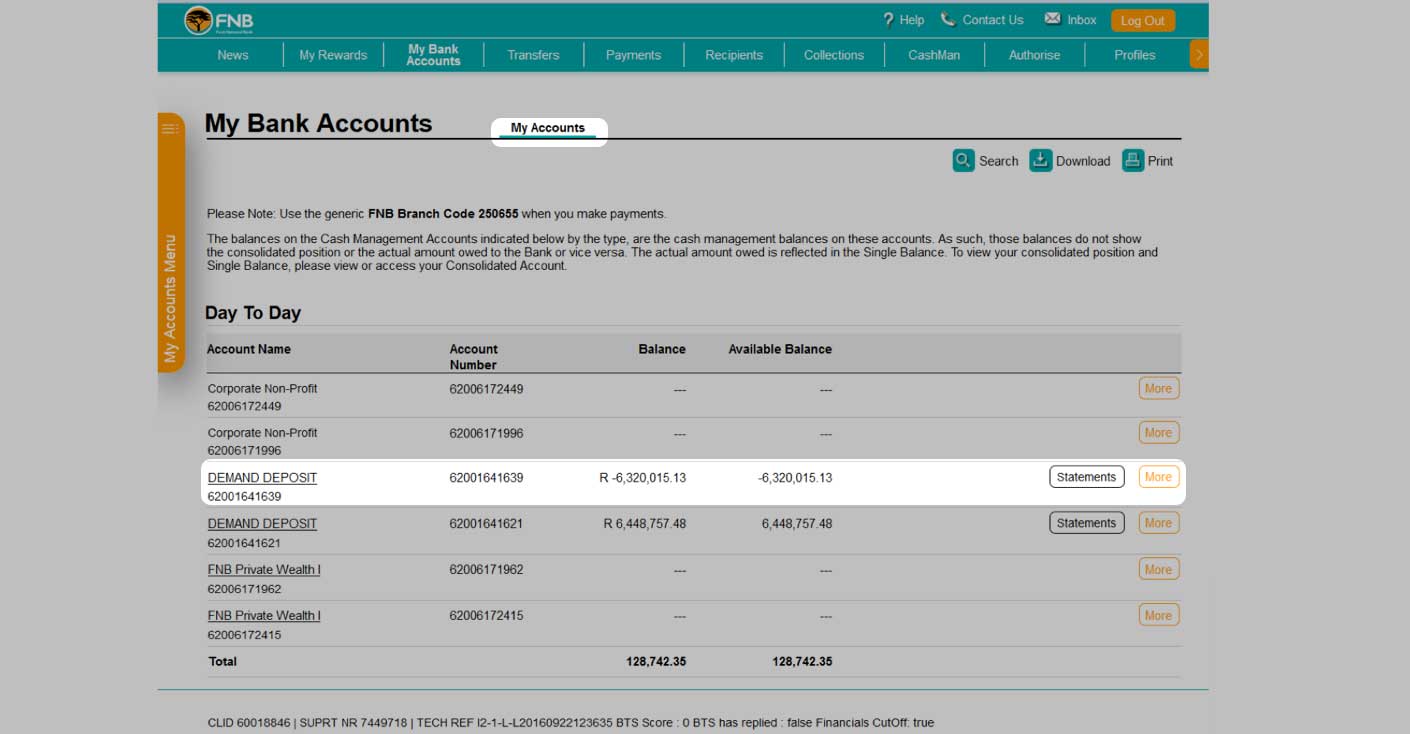Click the Available Balance column header
This screenshot has width=1410, height=734.
pyautogui.click(x=780, y=349)
